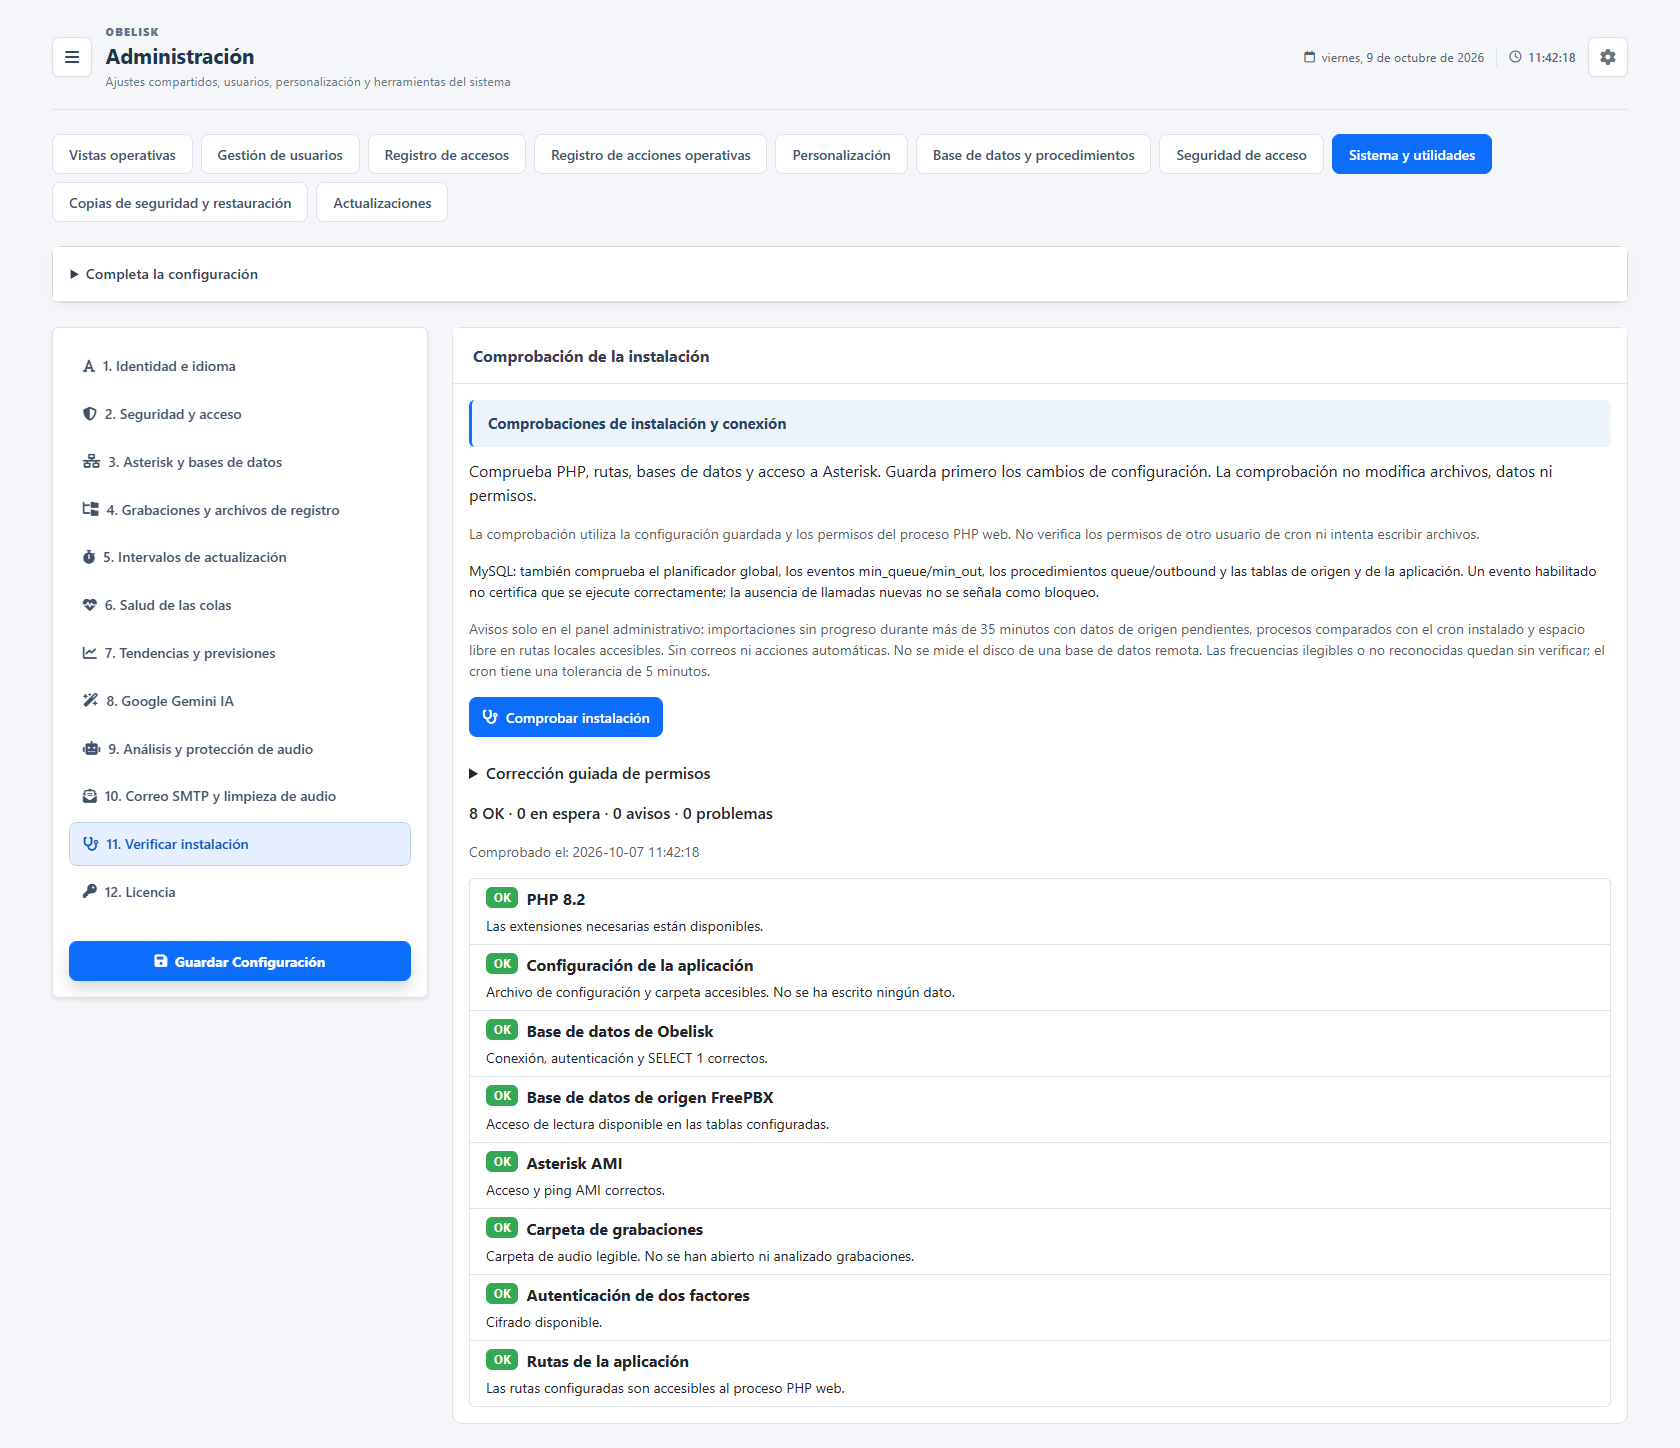The width and height of the screenshot is (1680, 1448).
Task: Click the chart icon for Tendencias y previsiones
Action: [90, 653]
